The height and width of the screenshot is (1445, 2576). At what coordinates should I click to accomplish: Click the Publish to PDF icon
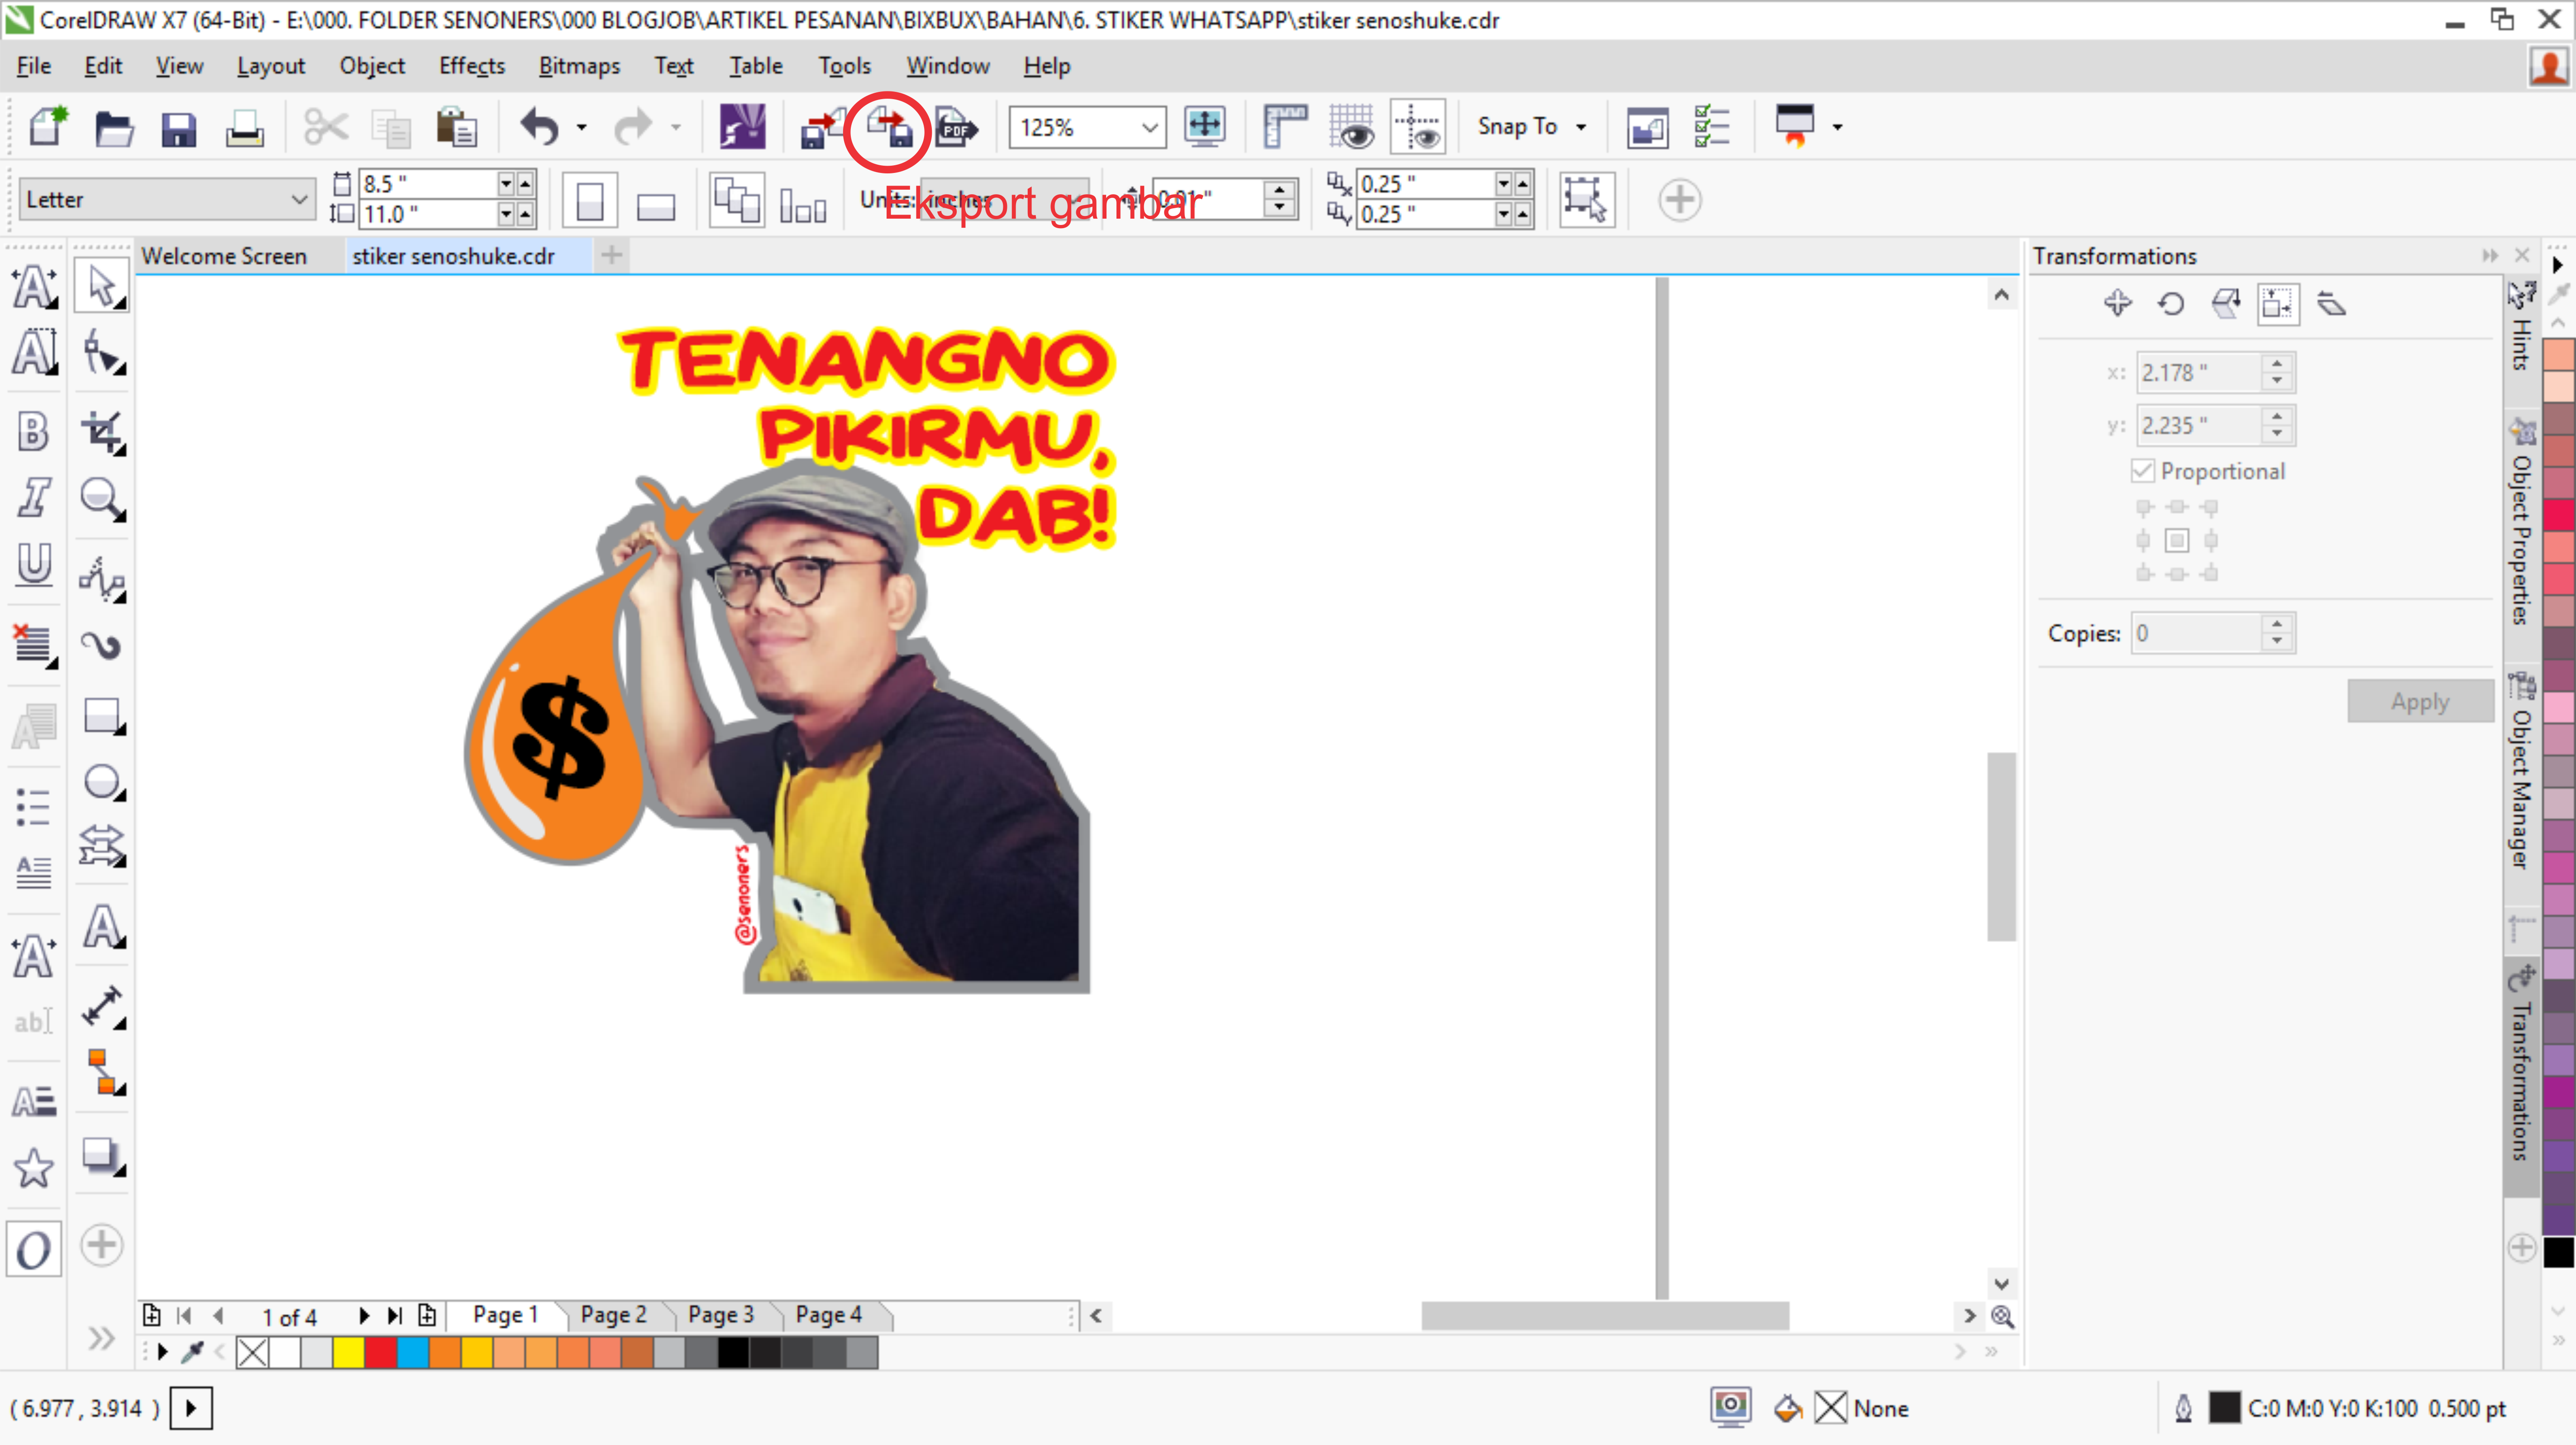click(956, 128)
